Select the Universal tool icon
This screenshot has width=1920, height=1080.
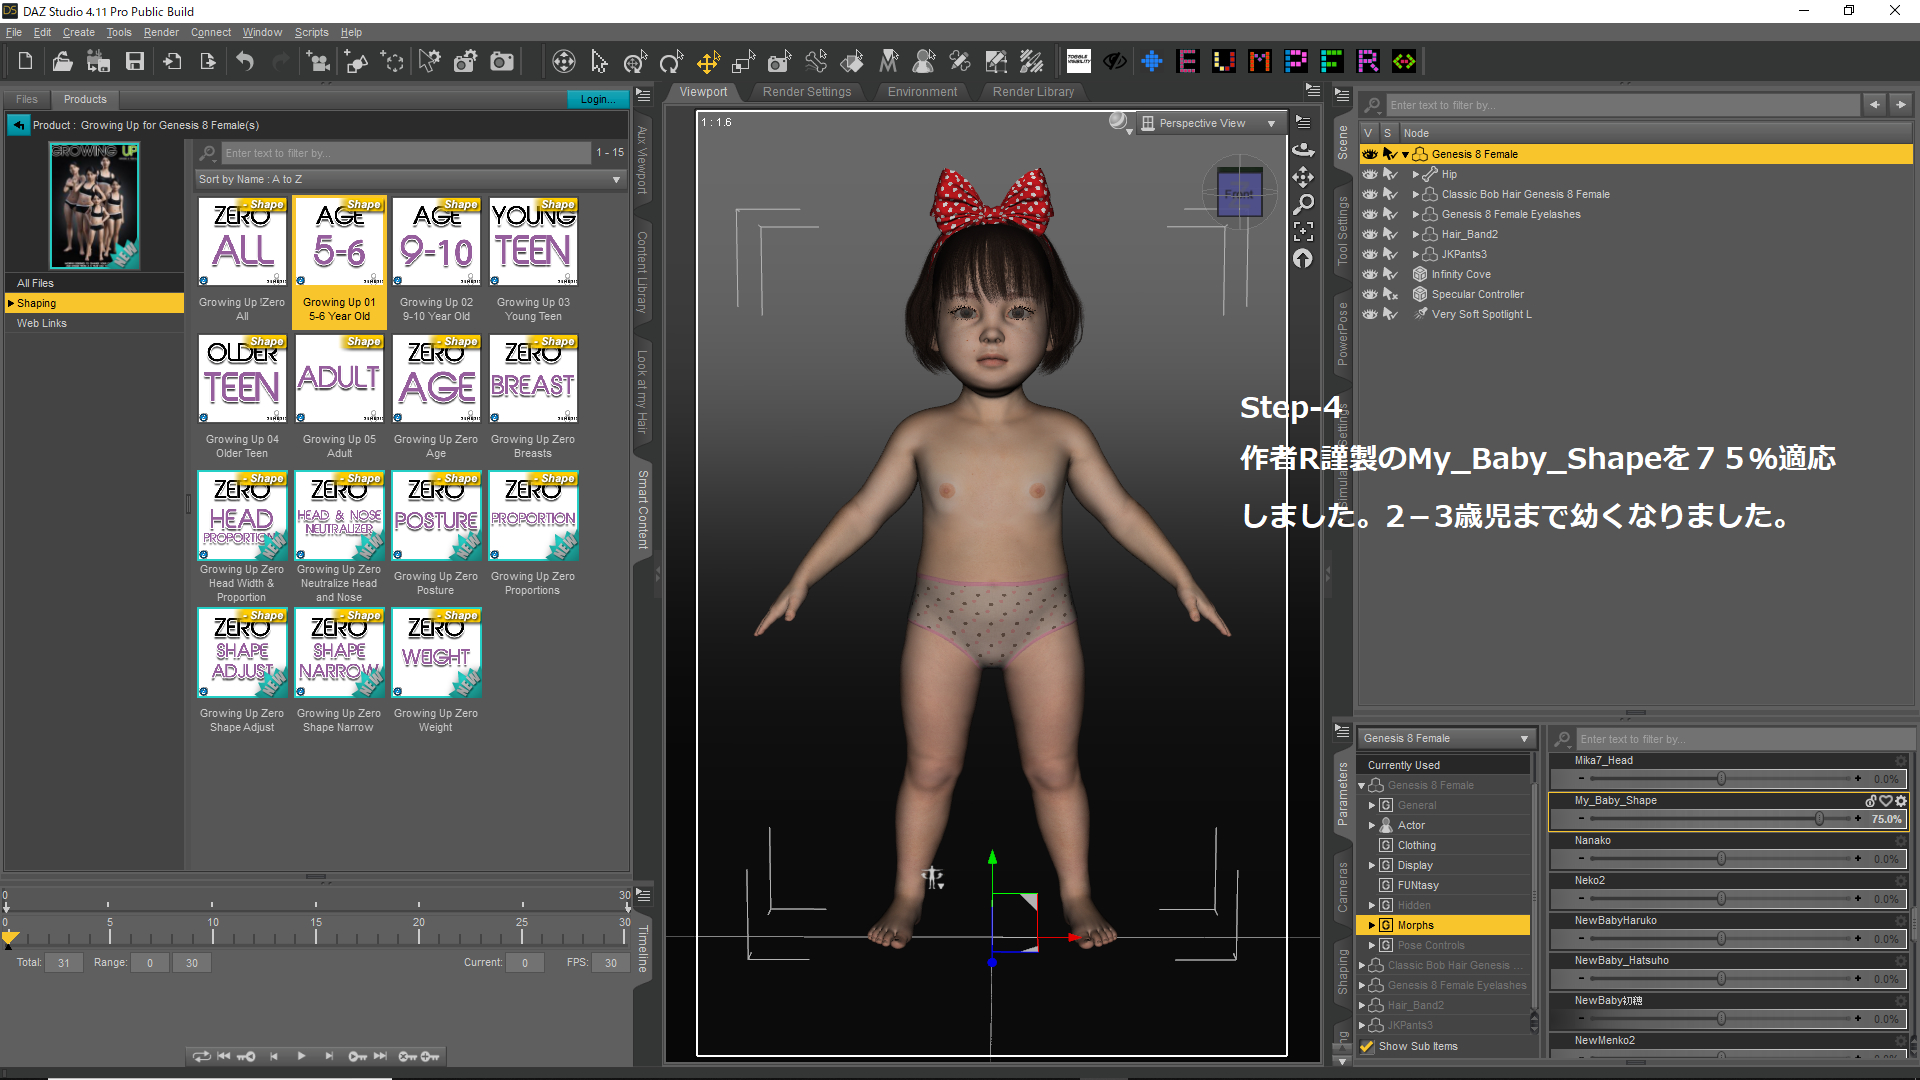click(564, 62)
